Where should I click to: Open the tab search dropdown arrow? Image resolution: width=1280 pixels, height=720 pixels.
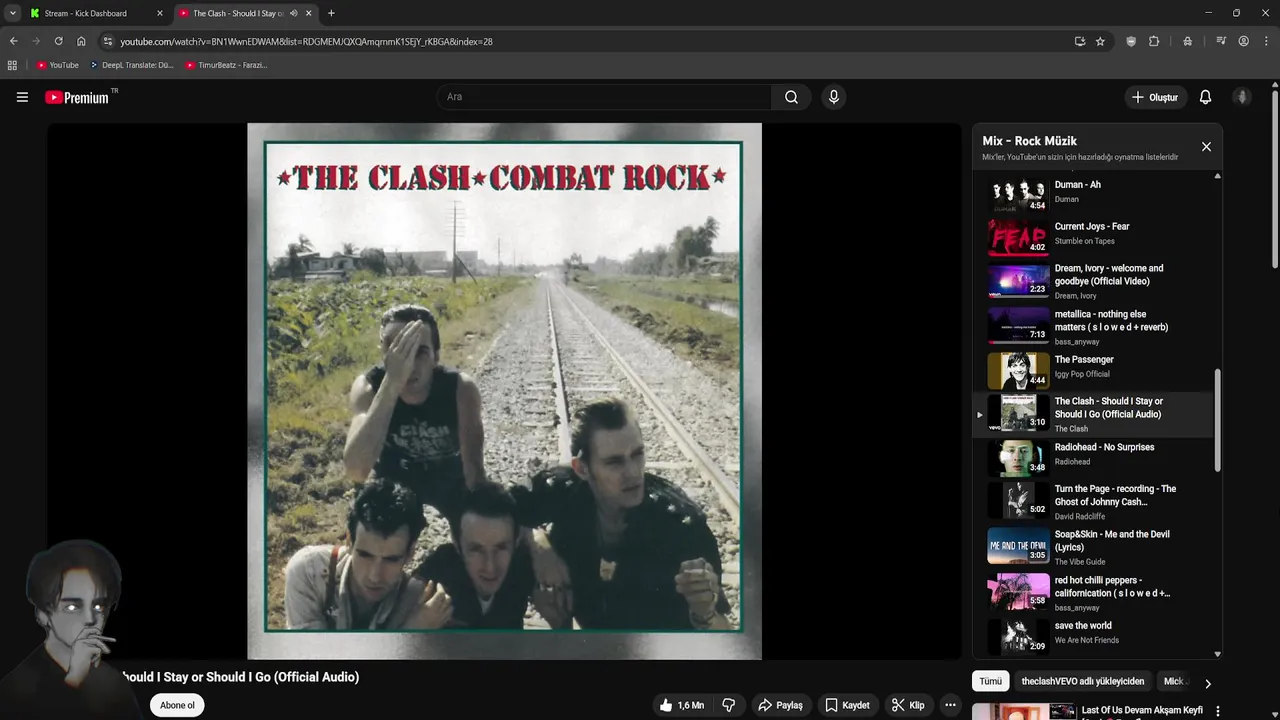(12, 13)
